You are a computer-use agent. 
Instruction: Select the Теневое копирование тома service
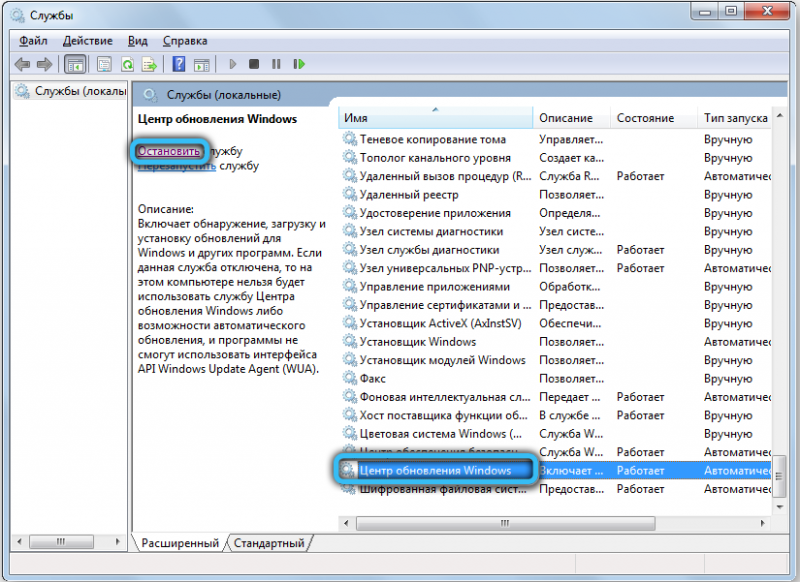tap(555, 139)
